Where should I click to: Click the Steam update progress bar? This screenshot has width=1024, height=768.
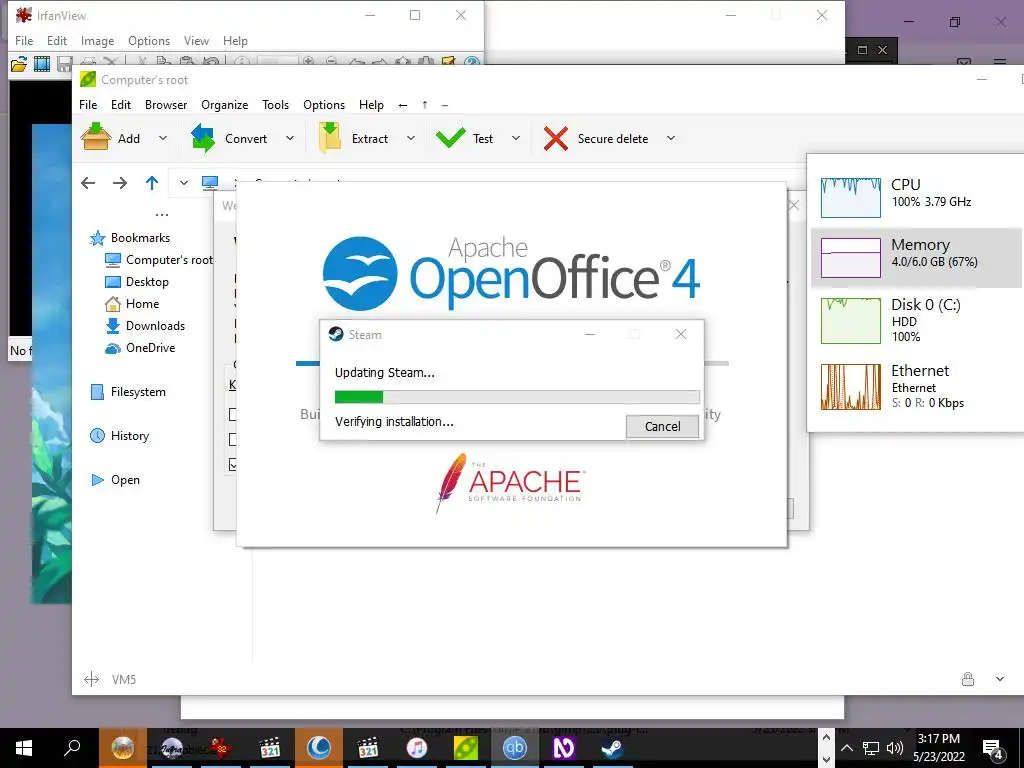pos(517,397)
